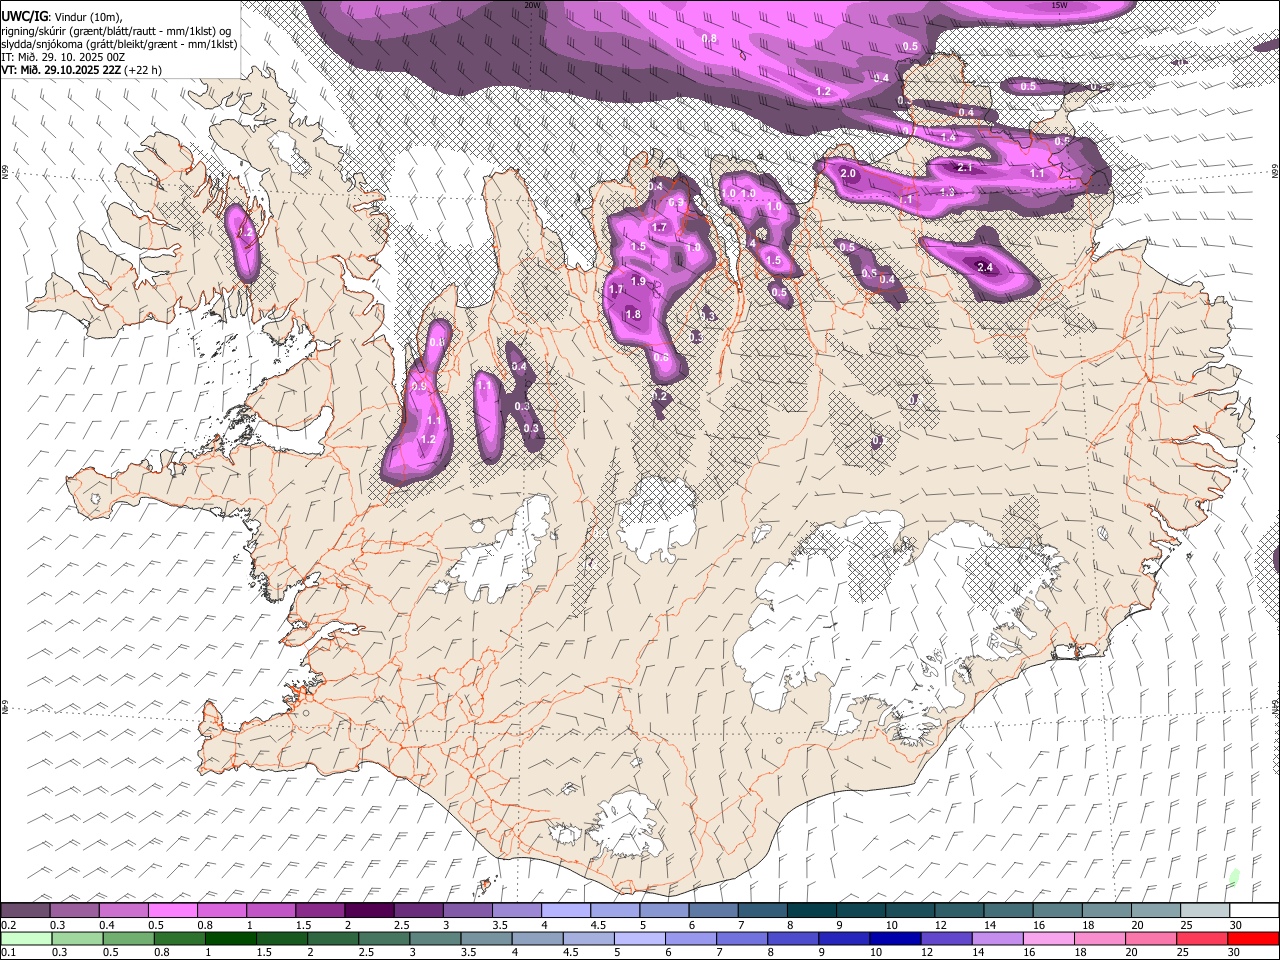Screen dimensions: 1280x960
Task: Select the light lavender upper swatch for 4–4.5
Action: coord(566,911)
